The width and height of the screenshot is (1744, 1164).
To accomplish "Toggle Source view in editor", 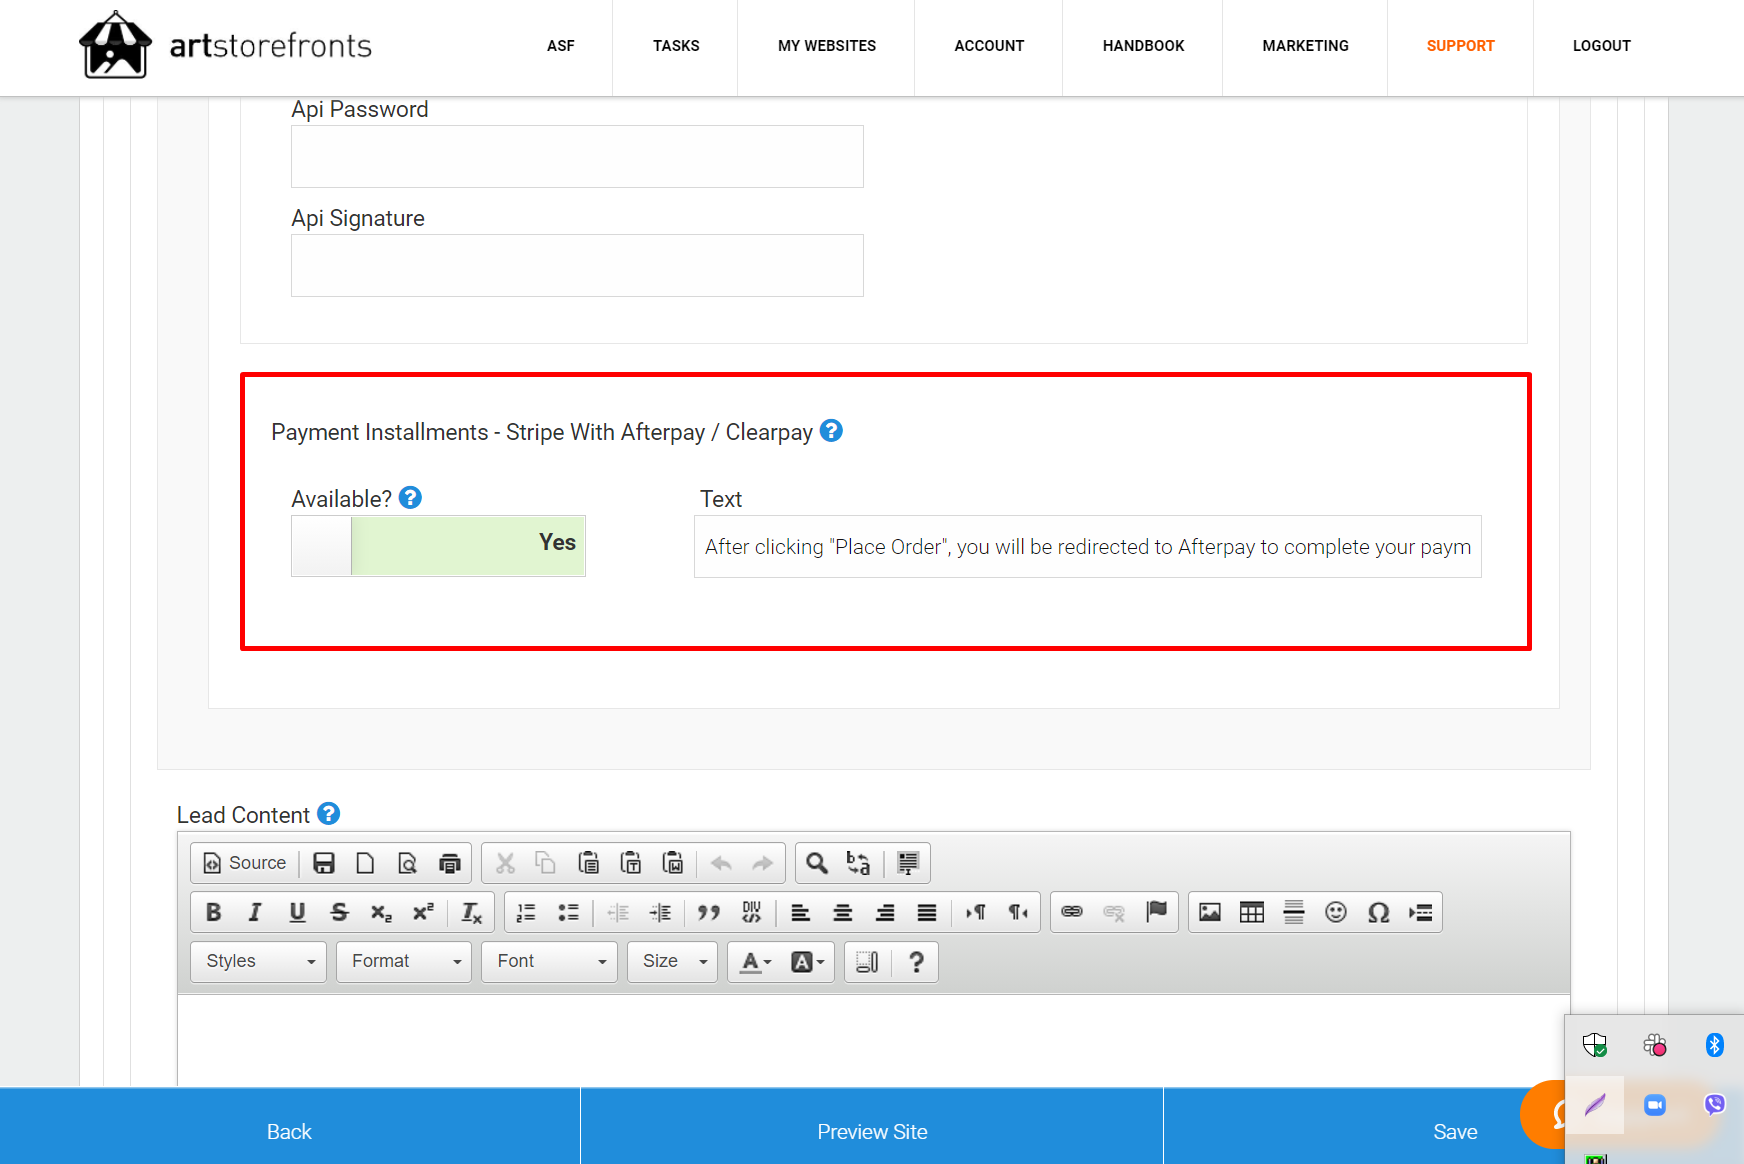I will click(245, 863).
